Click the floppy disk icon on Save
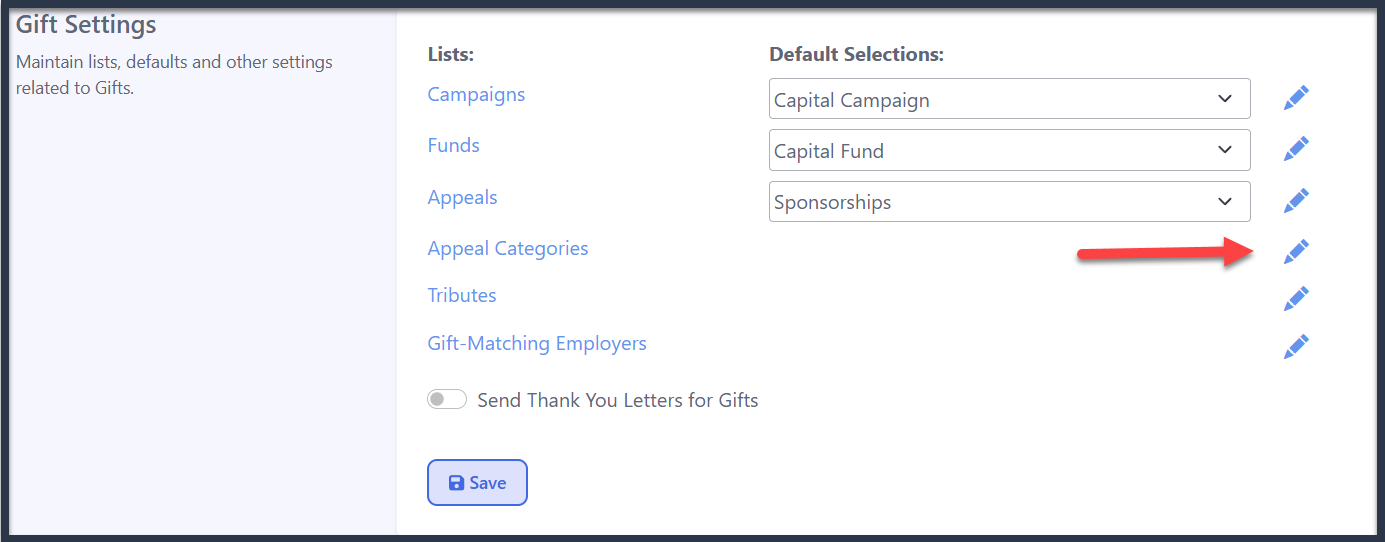1385x542 pixels. pyautogui.click(x=456, y=483)
